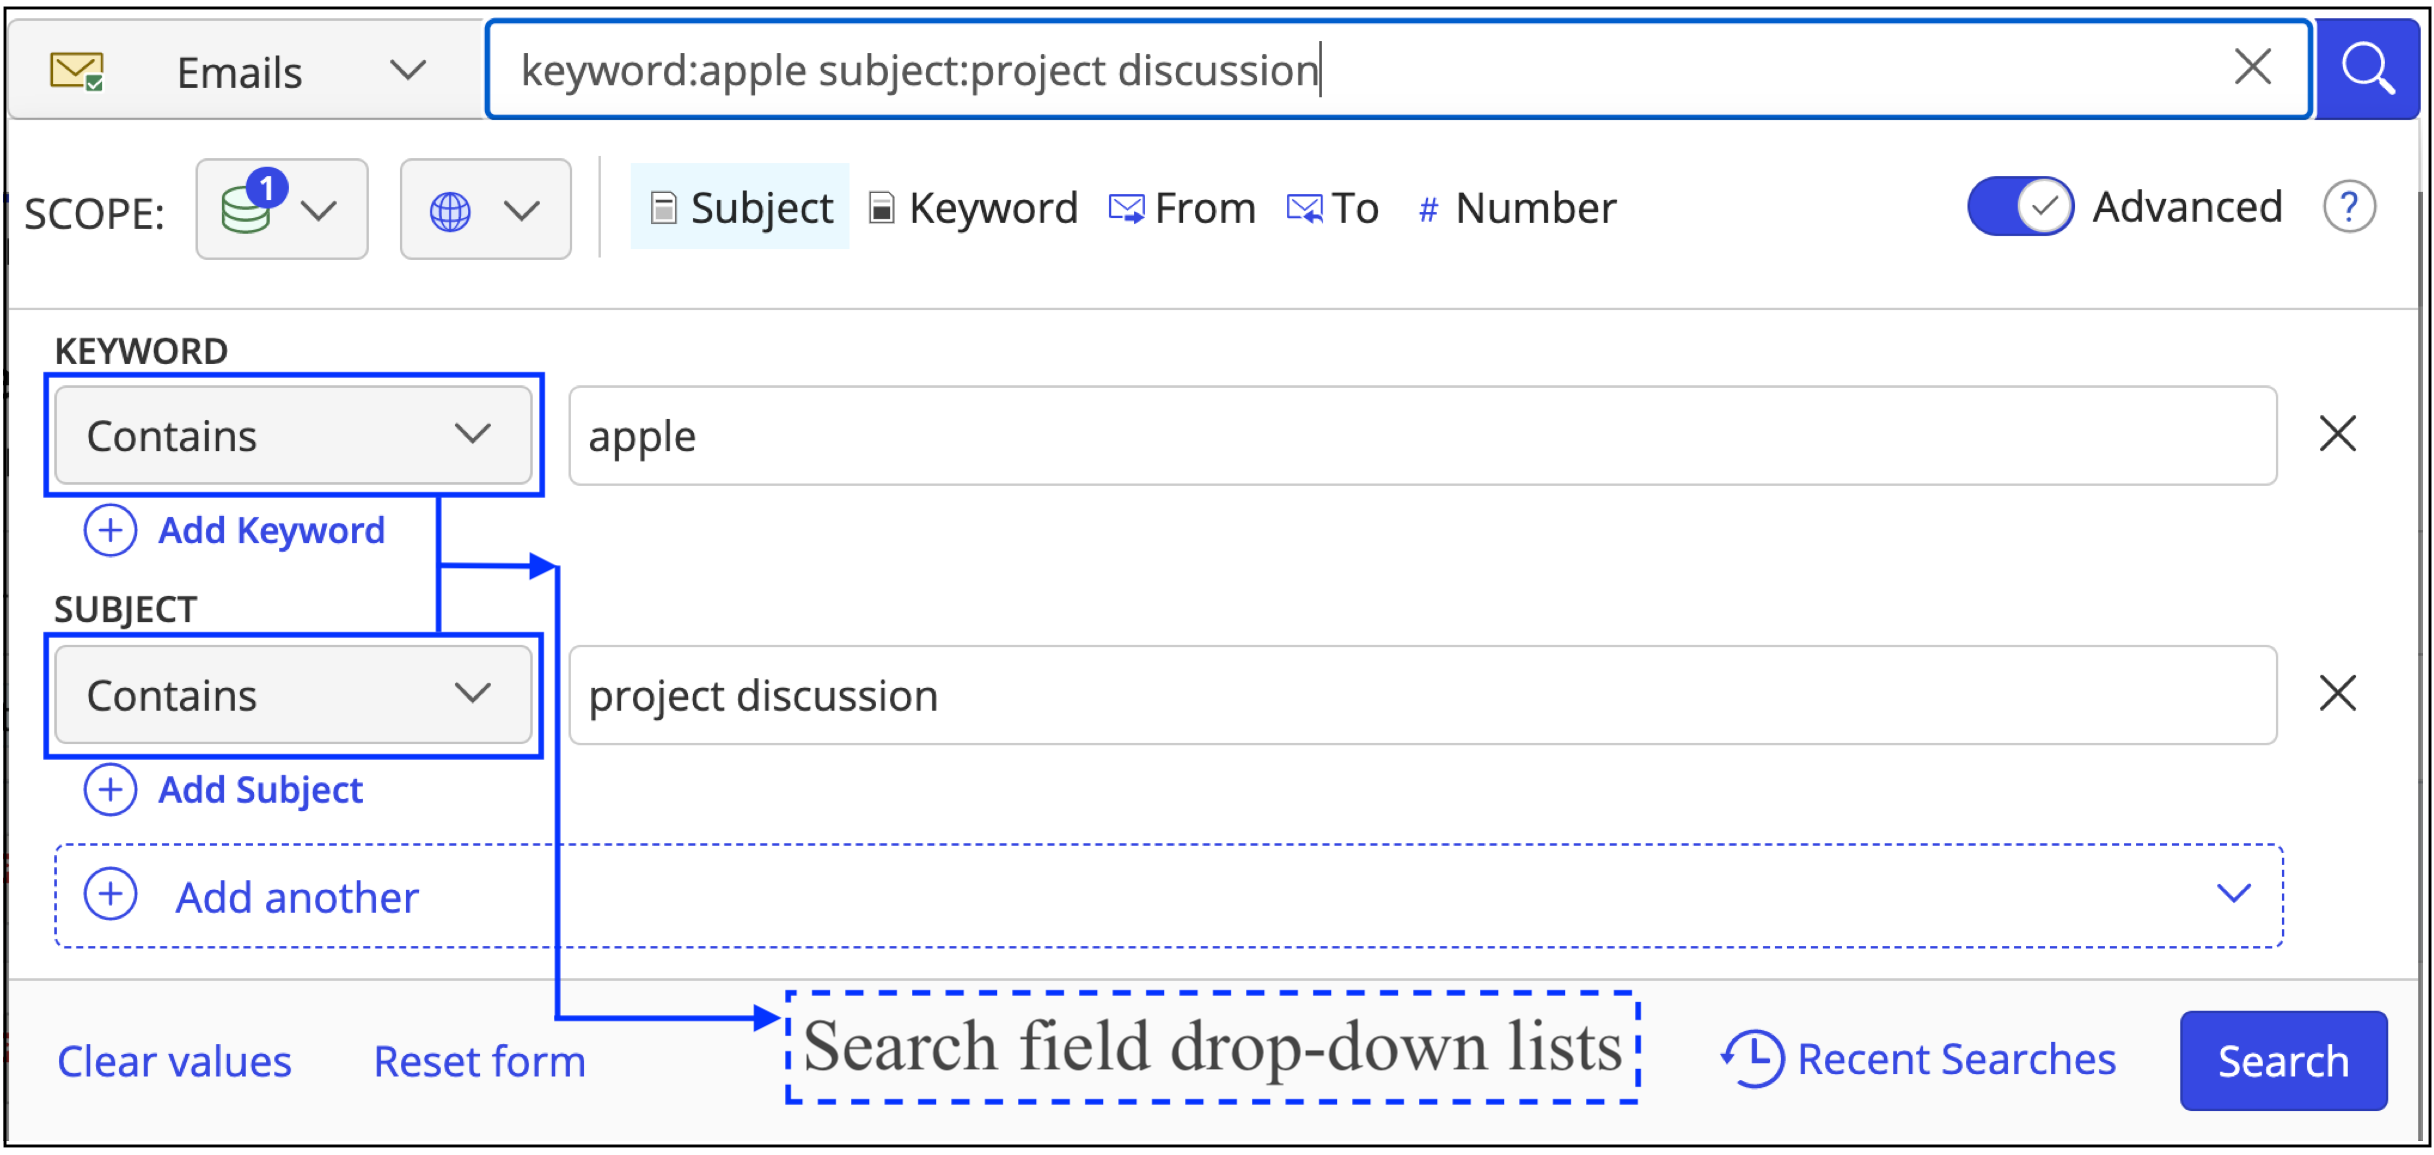Click the Clear values link

tap(174, 1062)
